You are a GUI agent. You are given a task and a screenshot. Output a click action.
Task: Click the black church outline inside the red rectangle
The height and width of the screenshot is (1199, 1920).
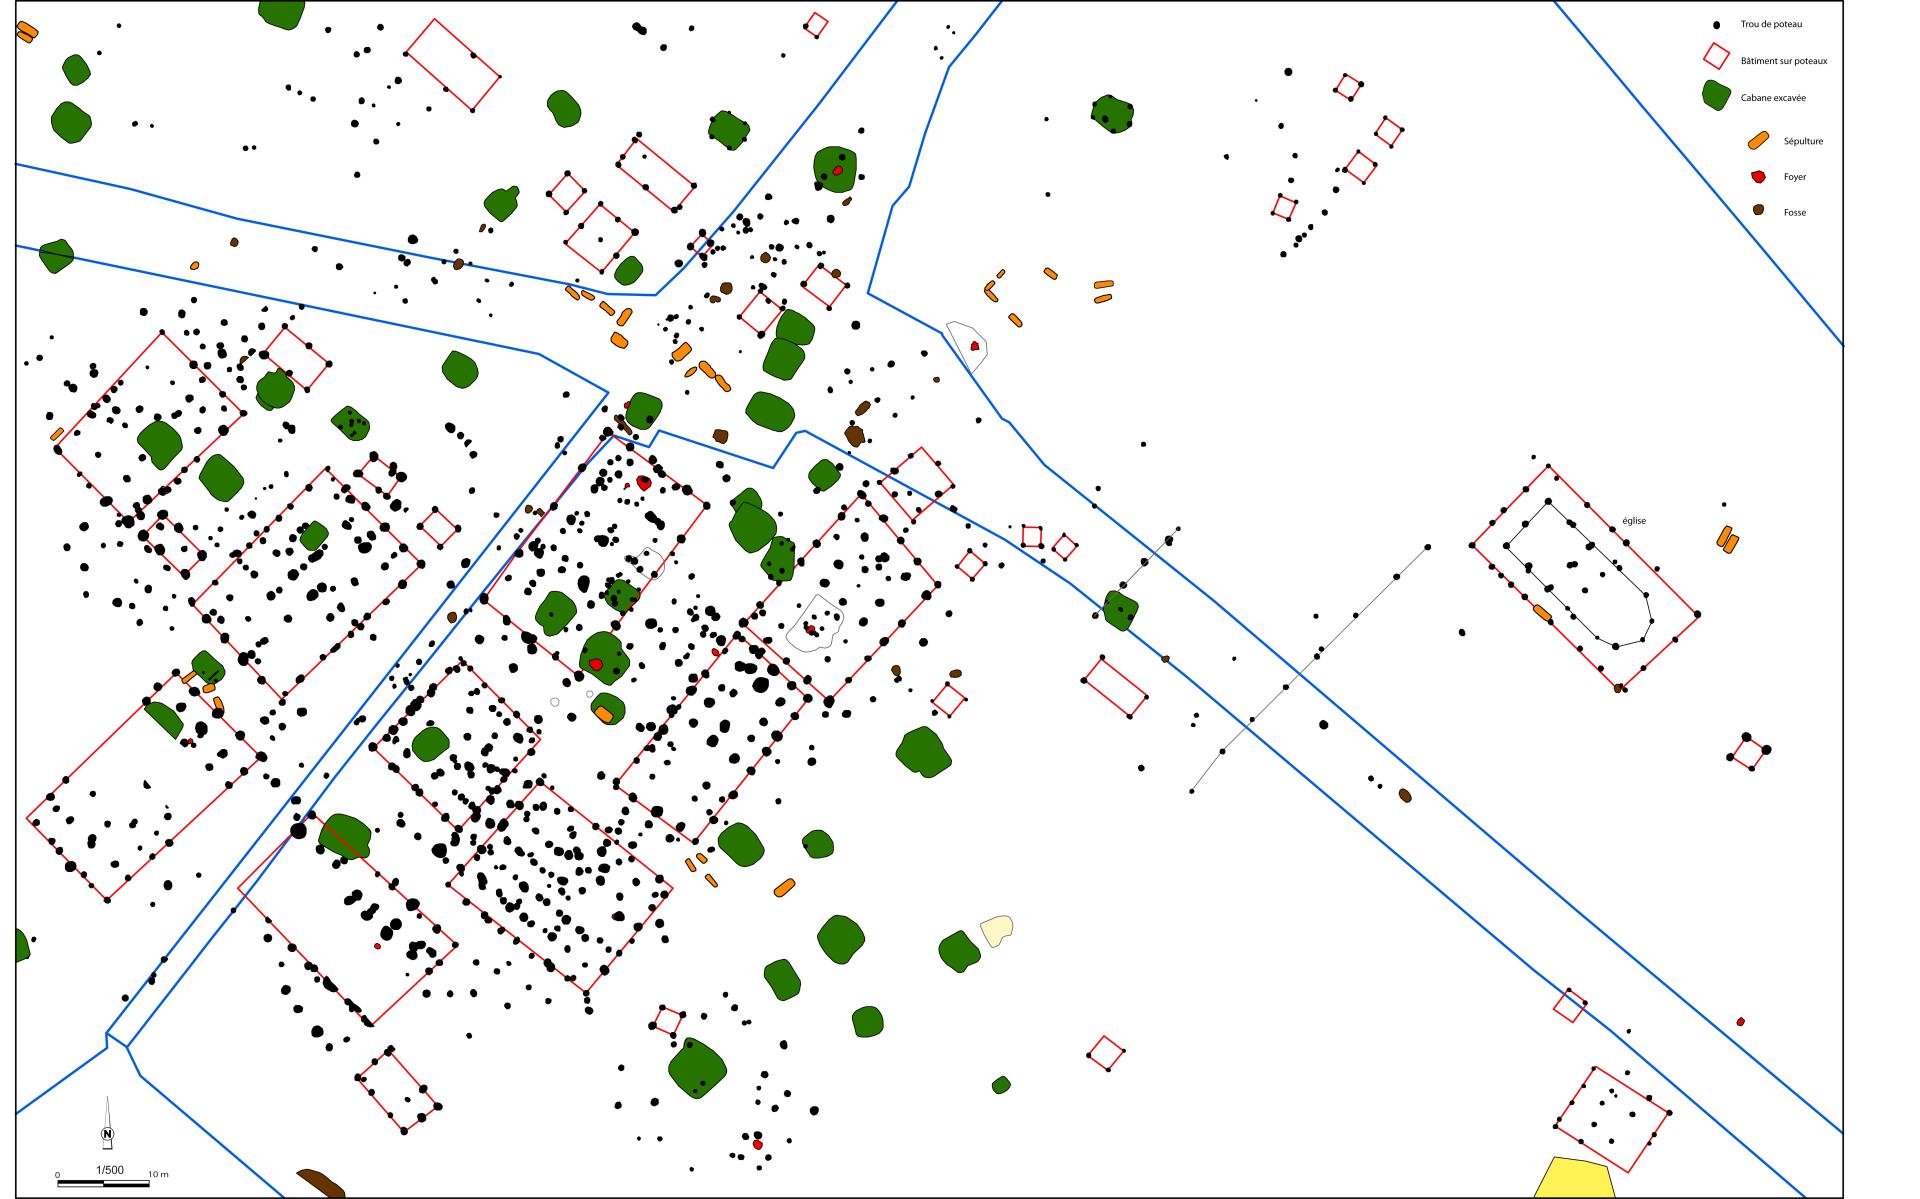pos(1579,574)
